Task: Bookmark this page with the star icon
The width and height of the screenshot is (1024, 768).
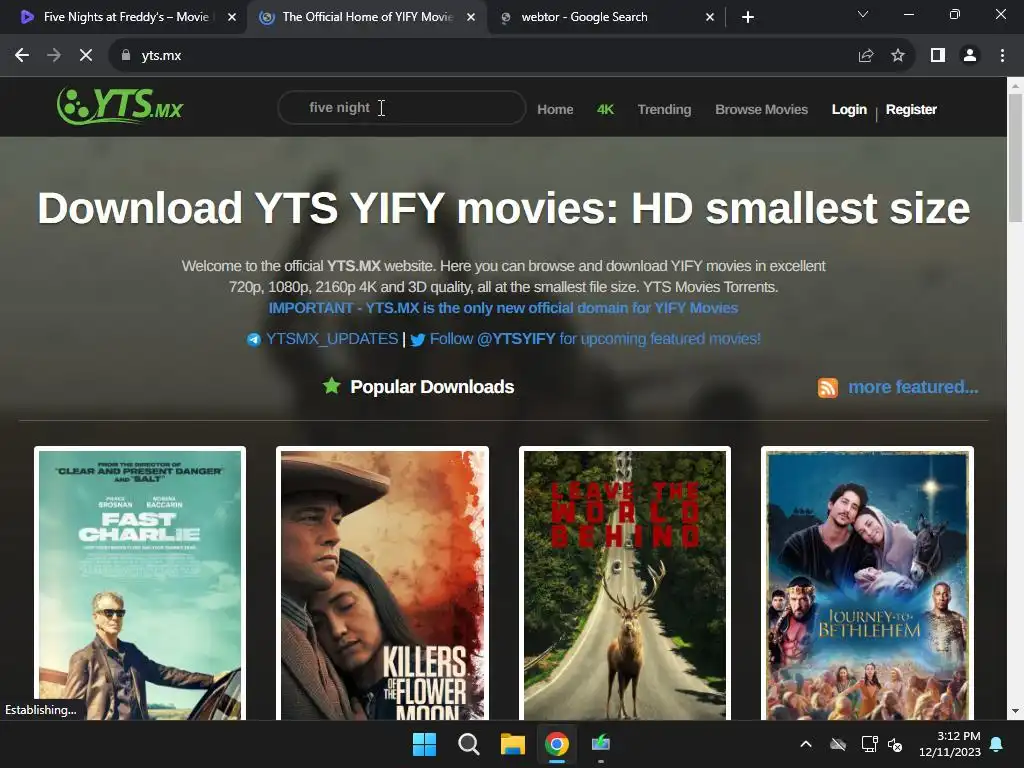Action: (x=898, y=56)
